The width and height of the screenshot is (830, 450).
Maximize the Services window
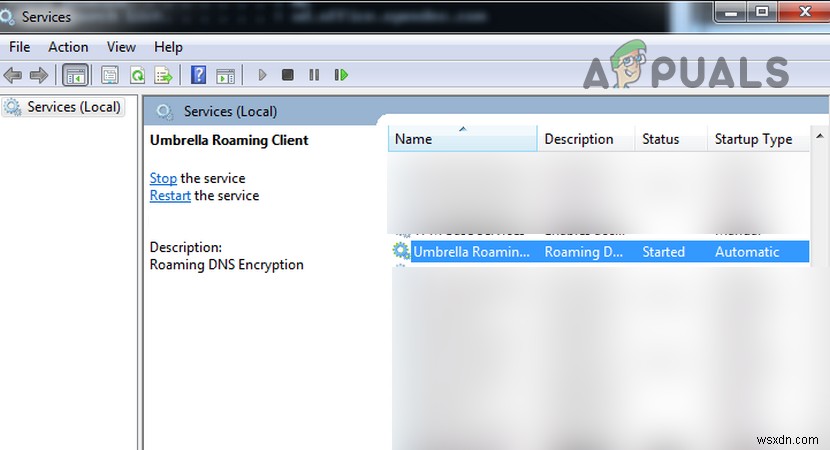click(762, 12)
